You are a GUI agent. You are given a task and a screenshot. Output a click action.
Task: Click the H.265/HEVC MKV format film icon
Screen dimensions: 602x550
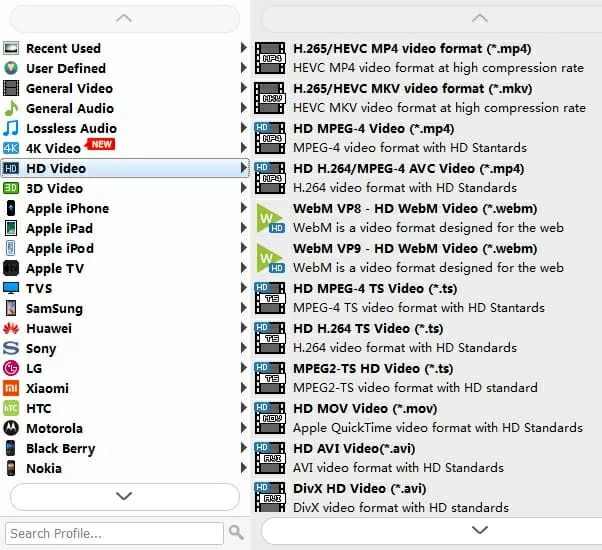pyautogui.click(x=270, y=98)
